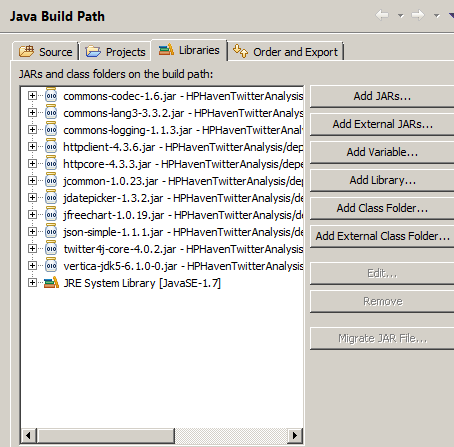Click the horizontal scrollbar right arrow

point(295,435)
